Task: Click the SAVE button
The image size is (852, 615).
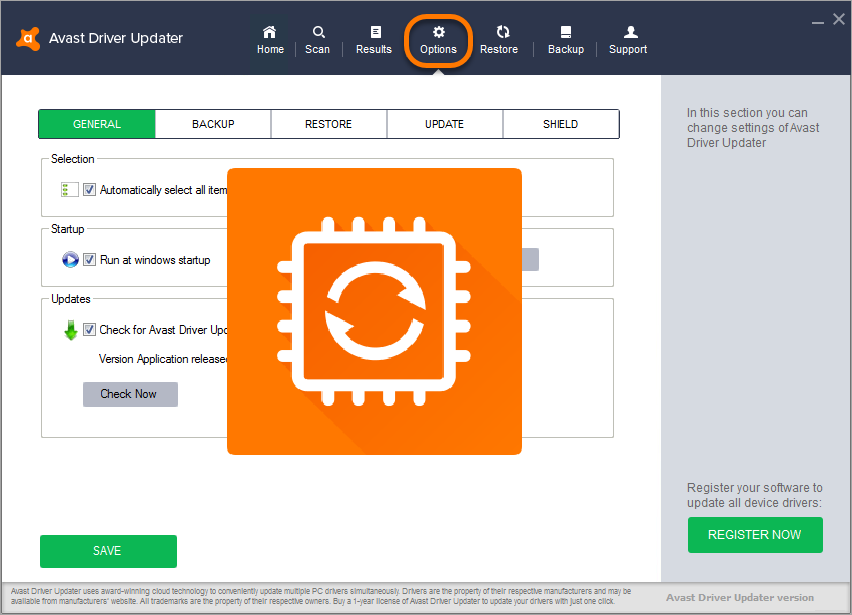Action: [108, 551]
